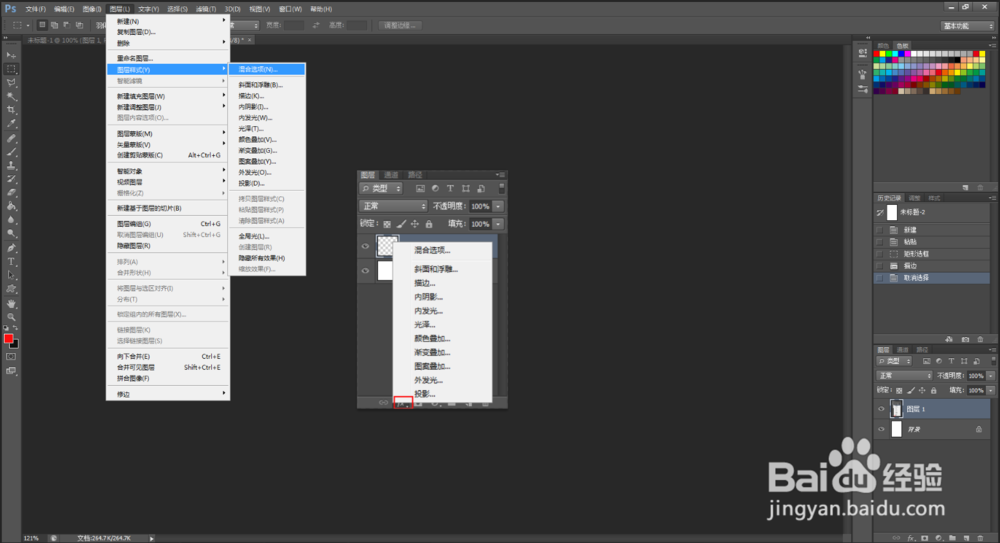The image size is (1000, 543).
Task: Toggle layer filter switch in floating layers panel
Action: [x=501, y=188]
